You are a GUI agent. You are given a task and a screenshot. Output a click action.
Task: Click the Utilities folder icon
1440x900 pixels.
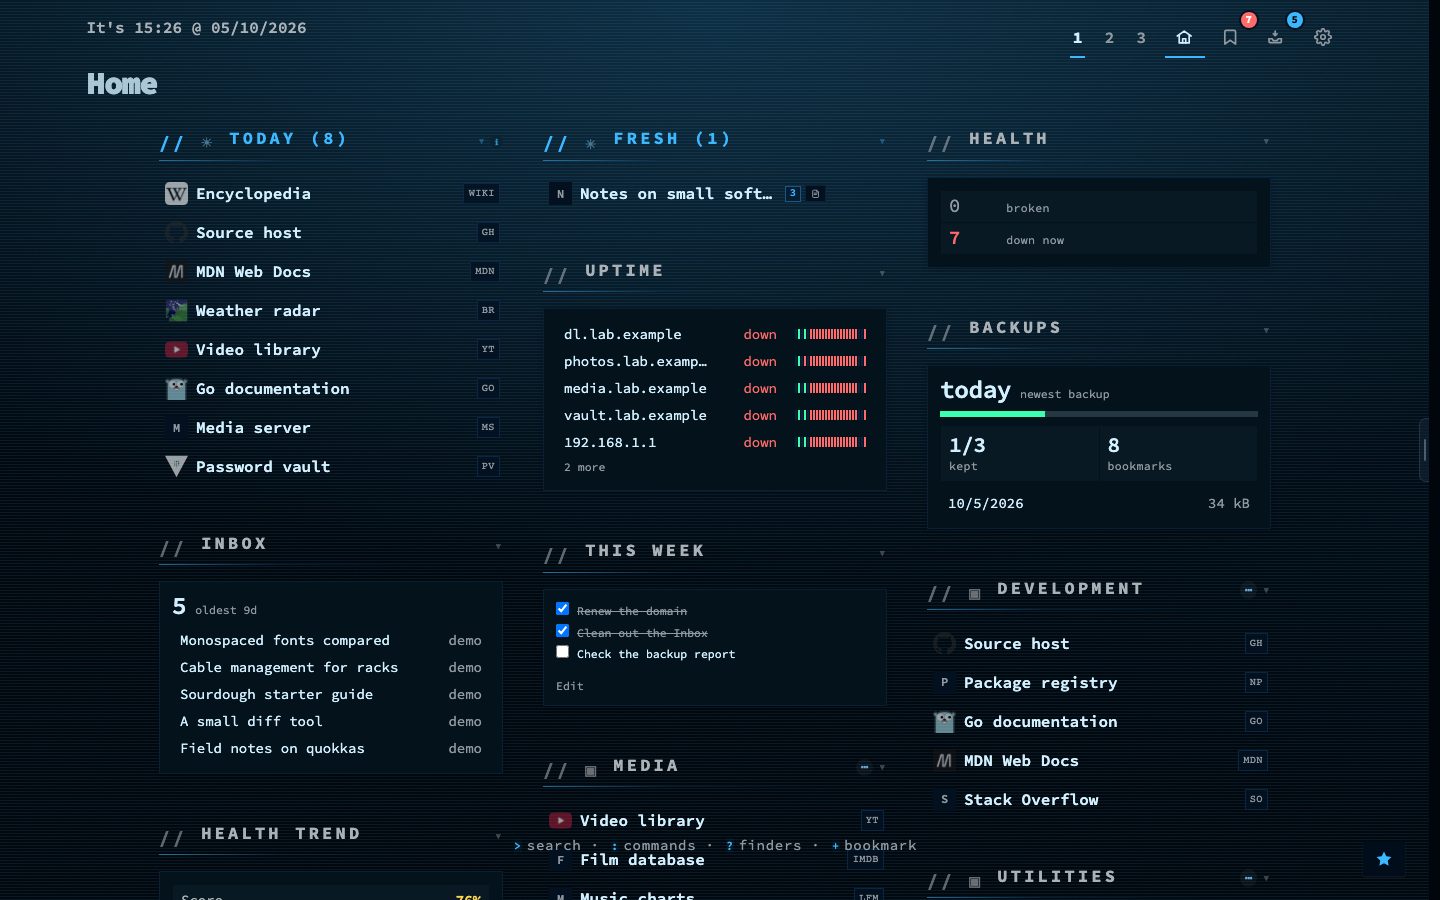pos(974,882)
